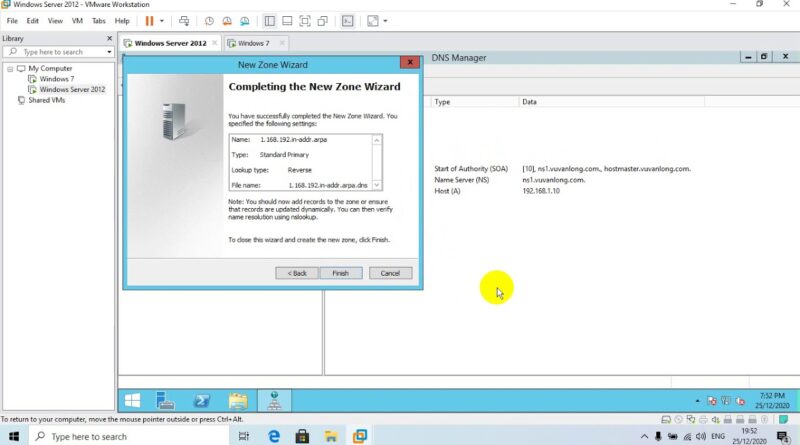The width and height of the screenshot is (800, 445).
Task: Open the snapshot manager
Action: point(245,21)
